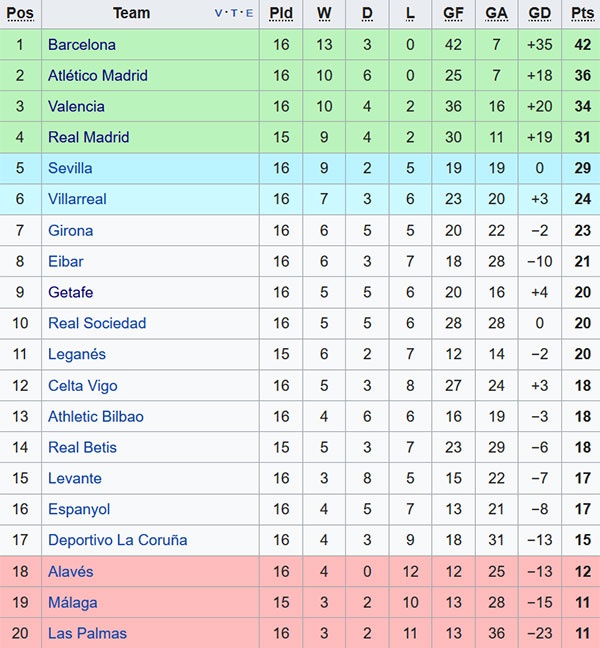Select the Real Madrid link
This screenshot has width=600, height=648.
click(89, 138)
